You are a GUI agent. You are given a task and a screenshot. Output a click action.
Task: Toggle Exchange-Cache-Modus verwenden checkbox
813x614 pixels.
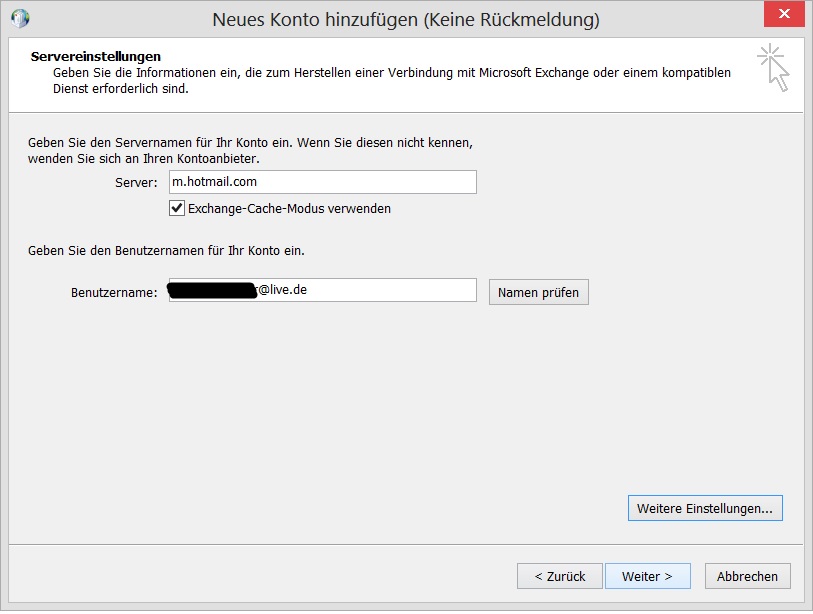pos(177,208)
